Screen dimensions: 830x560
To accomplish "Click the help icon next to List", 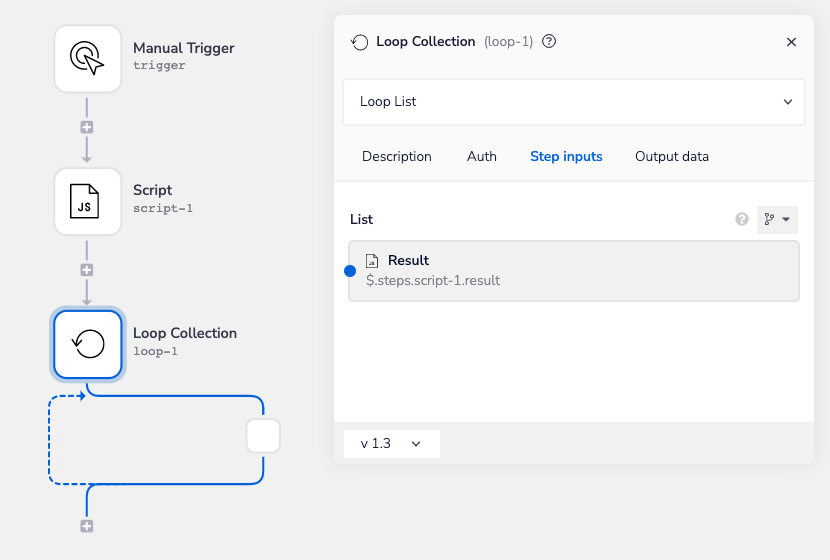I will (x=742, y=219).
